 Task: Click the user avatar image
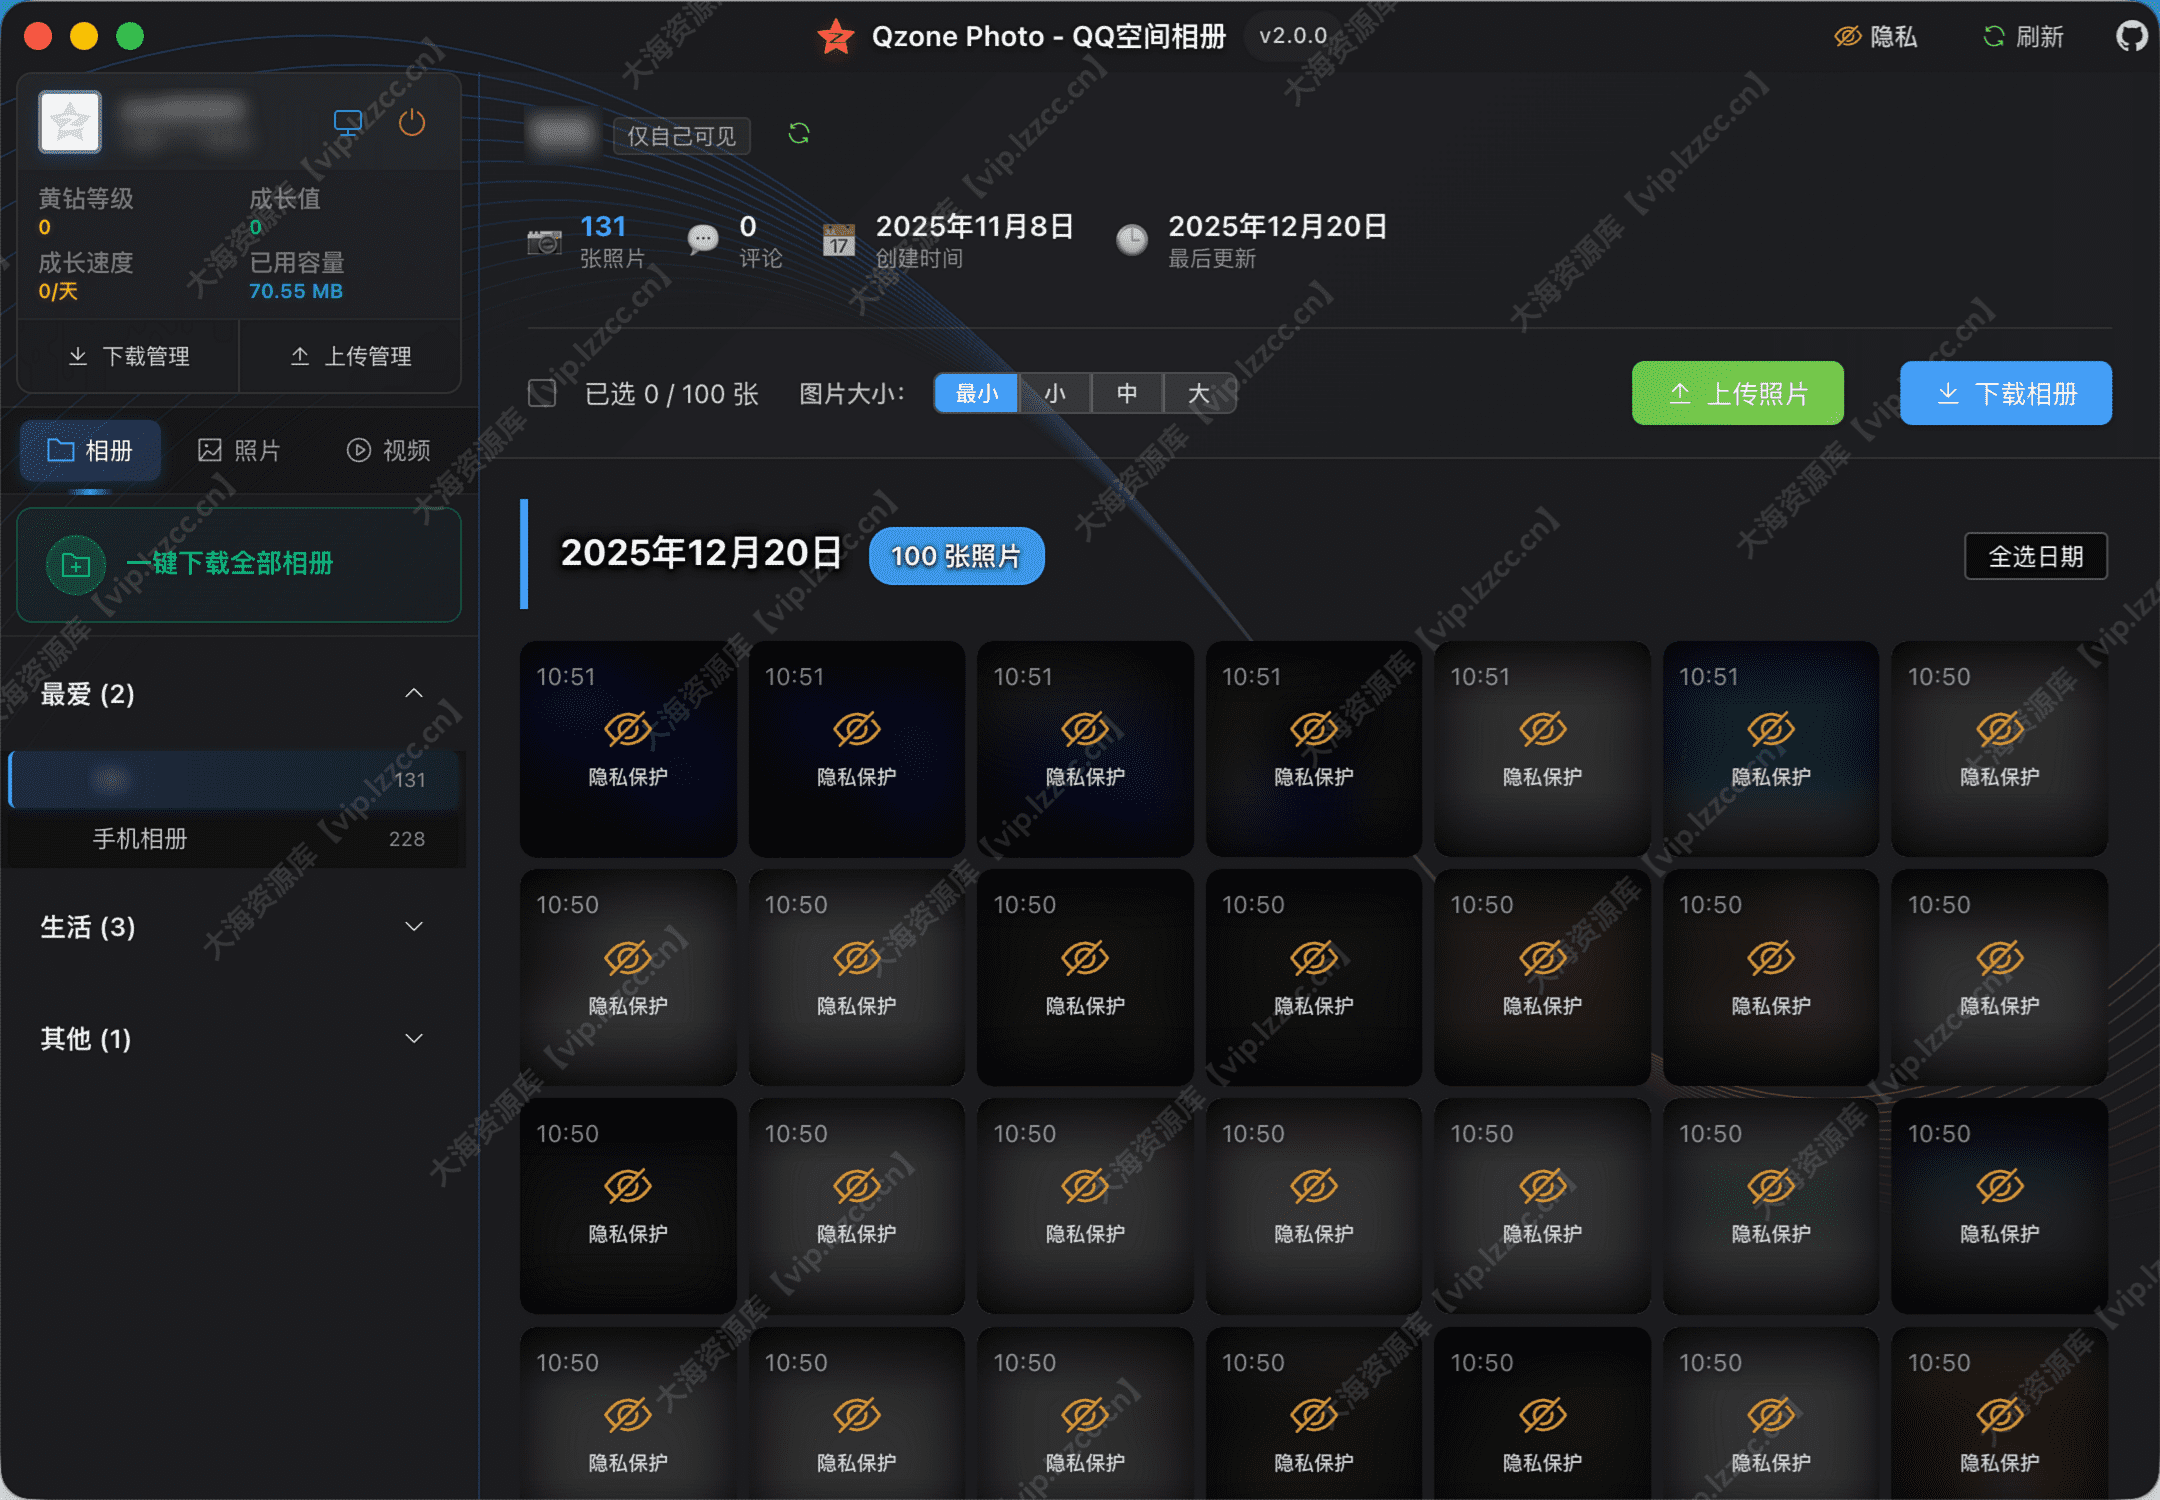tap(70, 122)
